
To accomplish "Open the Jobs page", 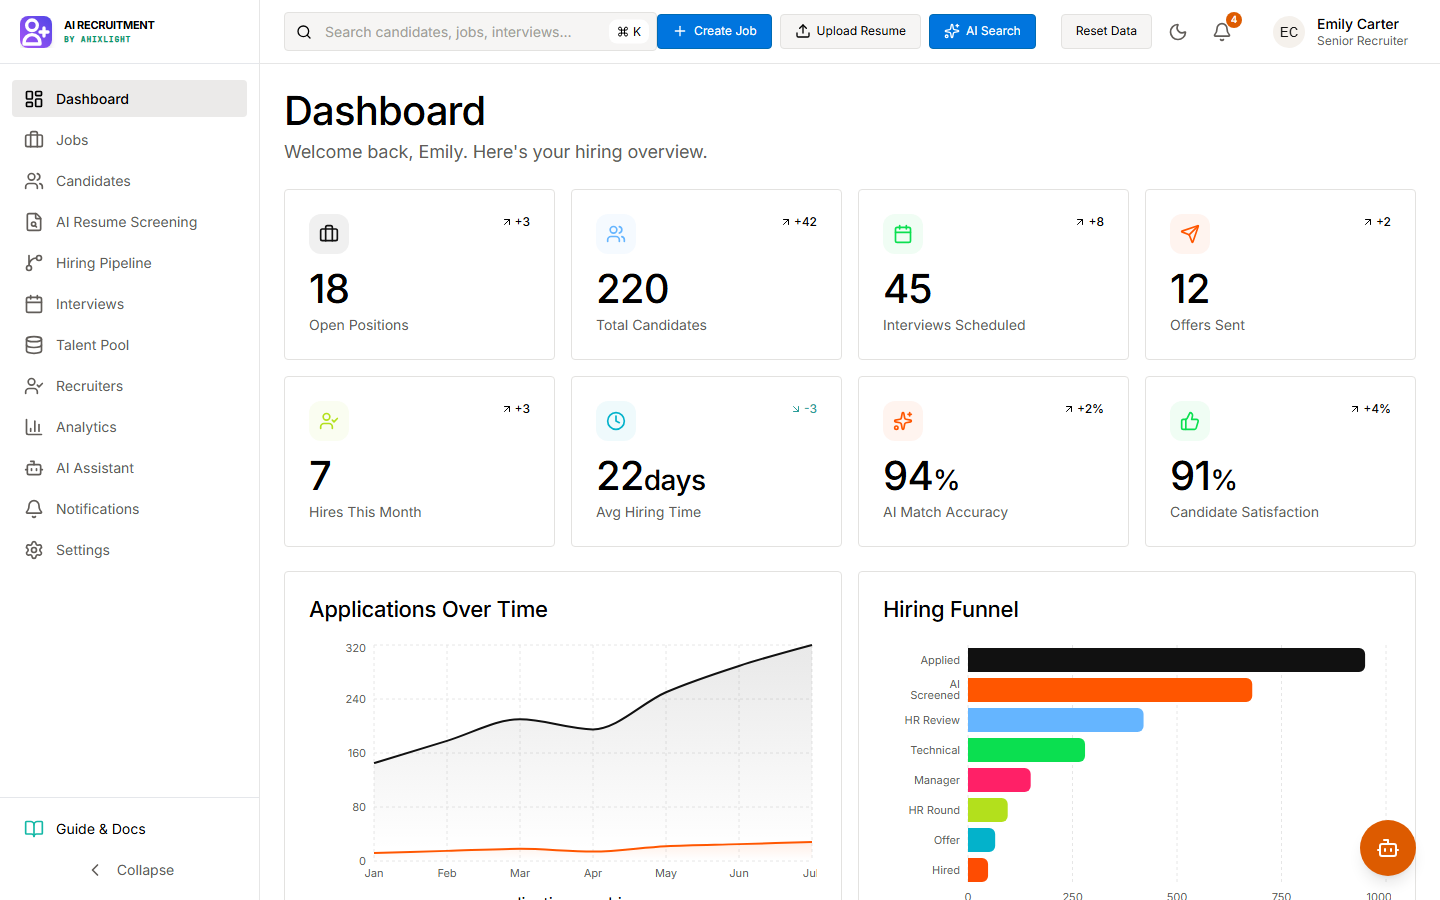I will (x=129, y=140).
